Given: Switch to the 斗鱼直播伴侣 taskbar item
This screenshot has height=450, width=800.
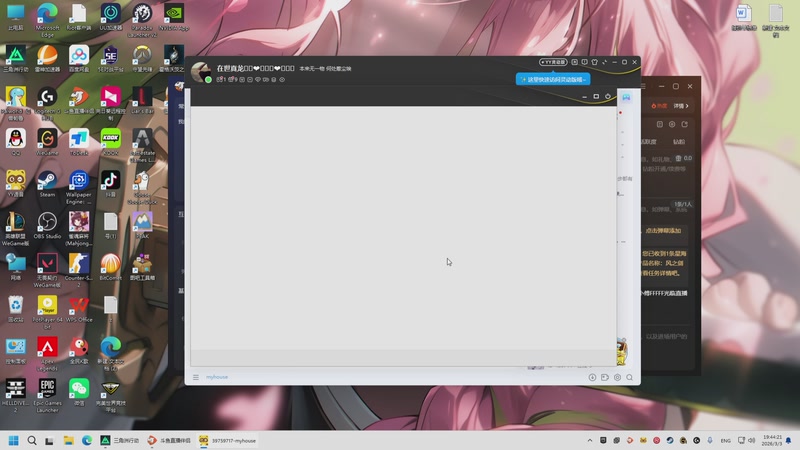Looking at the screenshot, I should [x=168, y=440].
